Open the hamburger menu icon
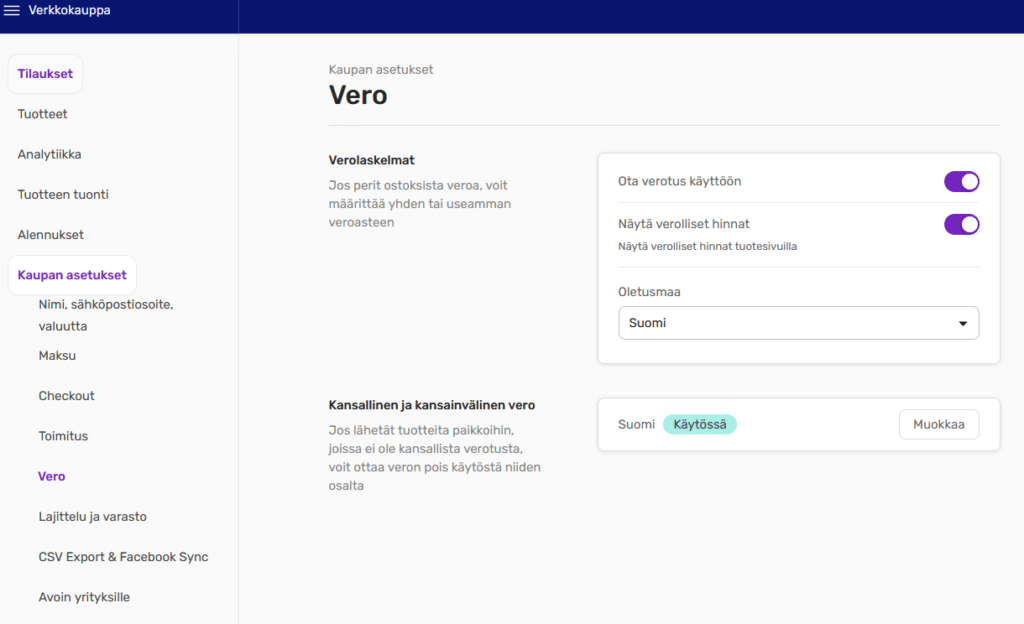The height and width of the screenshot is (624, 1024). [12, 11]
